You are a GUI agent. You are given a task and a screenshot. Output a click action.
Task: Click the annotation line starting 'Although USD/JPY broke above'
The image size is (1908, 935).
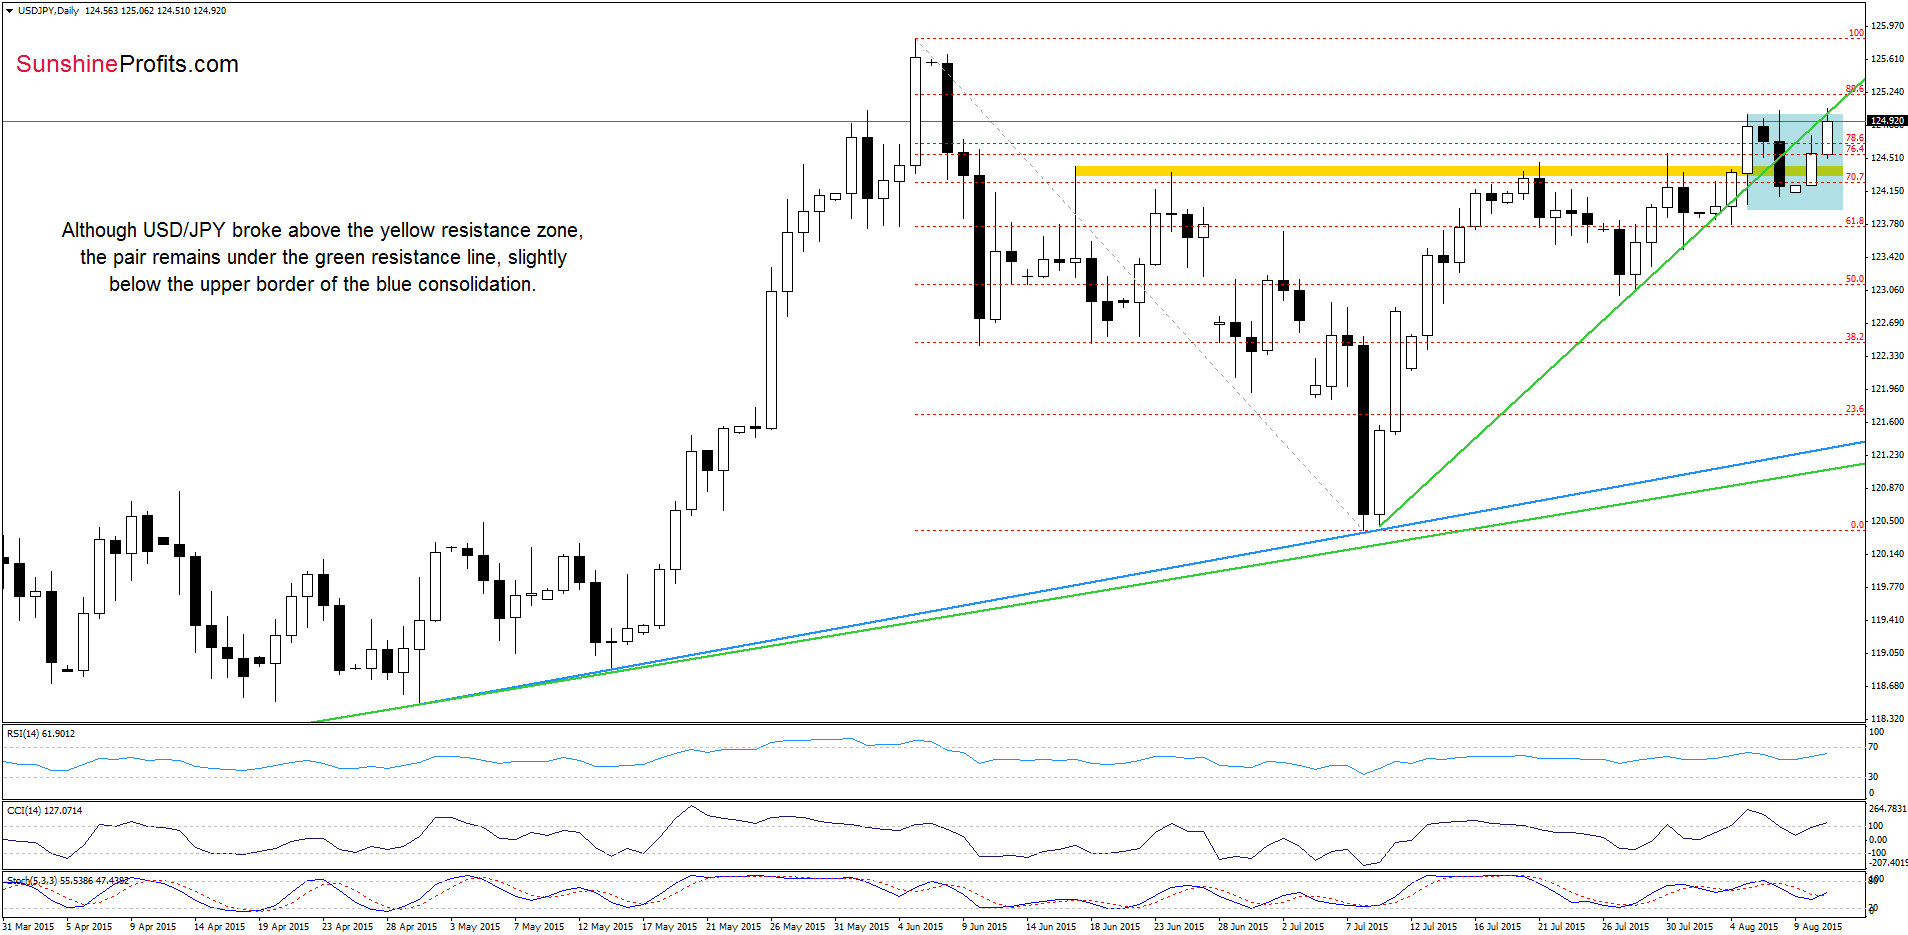click(x=322, y=231)
